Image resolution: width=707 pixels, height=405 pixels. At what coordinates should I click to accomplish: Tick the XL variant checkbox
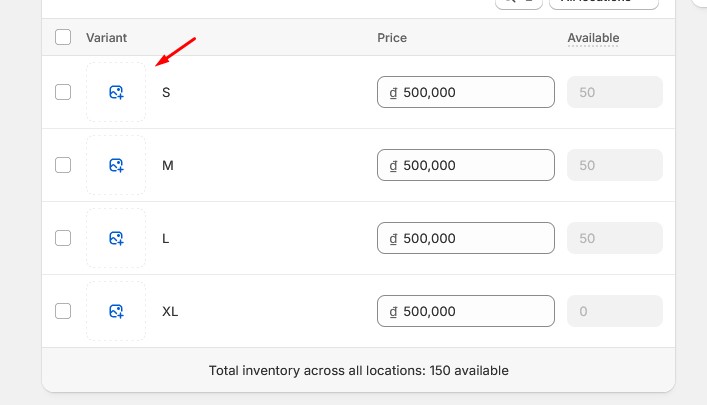[x=63, y=311]
